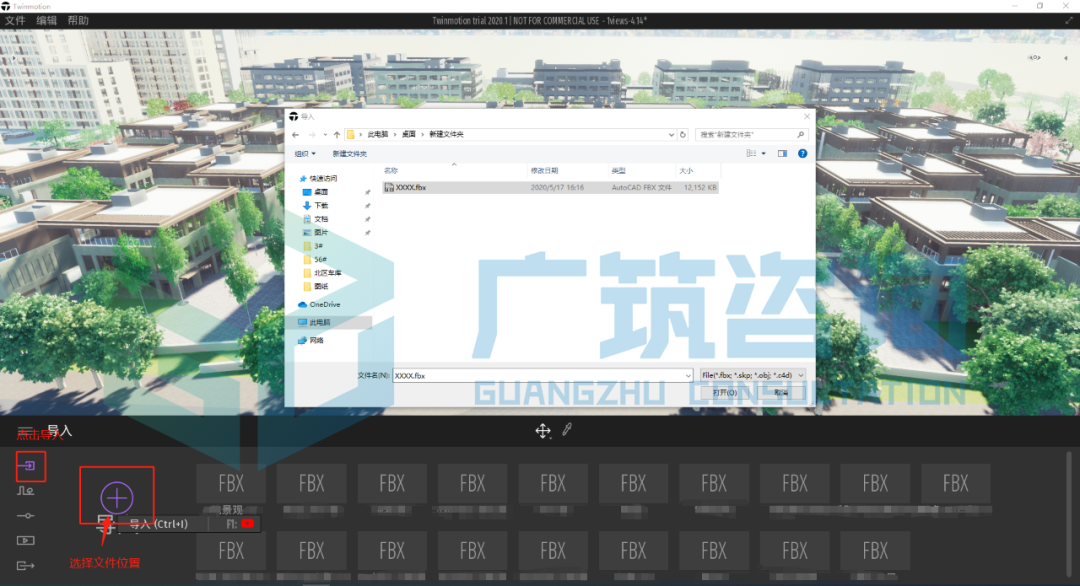Screen dimensions: 1080x586
Task: Open the 帮助 menu
Action: coord(78,21)
